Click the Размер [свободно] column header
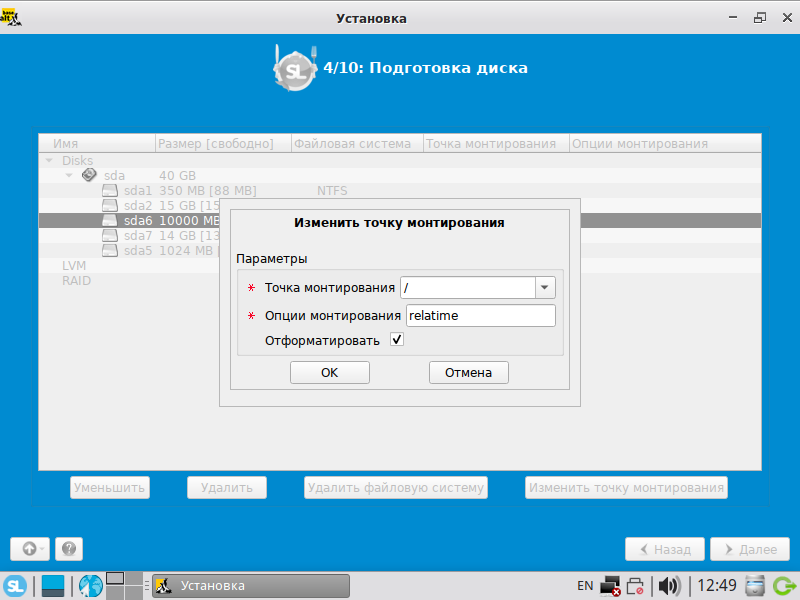800x600 pixels. tap(223, 143)
